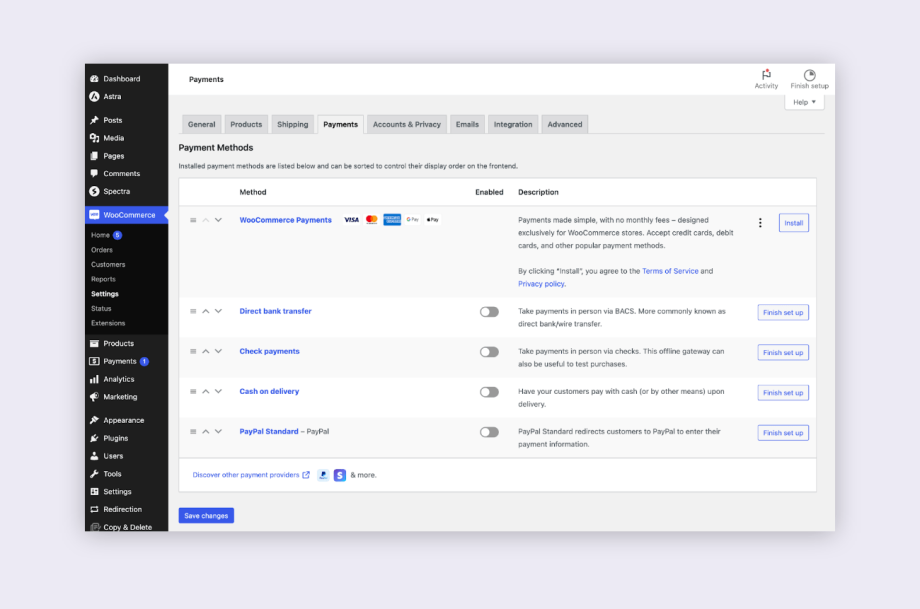Switch to the General tab
Screen dimensions: 920x609
(x=202, y=124)
